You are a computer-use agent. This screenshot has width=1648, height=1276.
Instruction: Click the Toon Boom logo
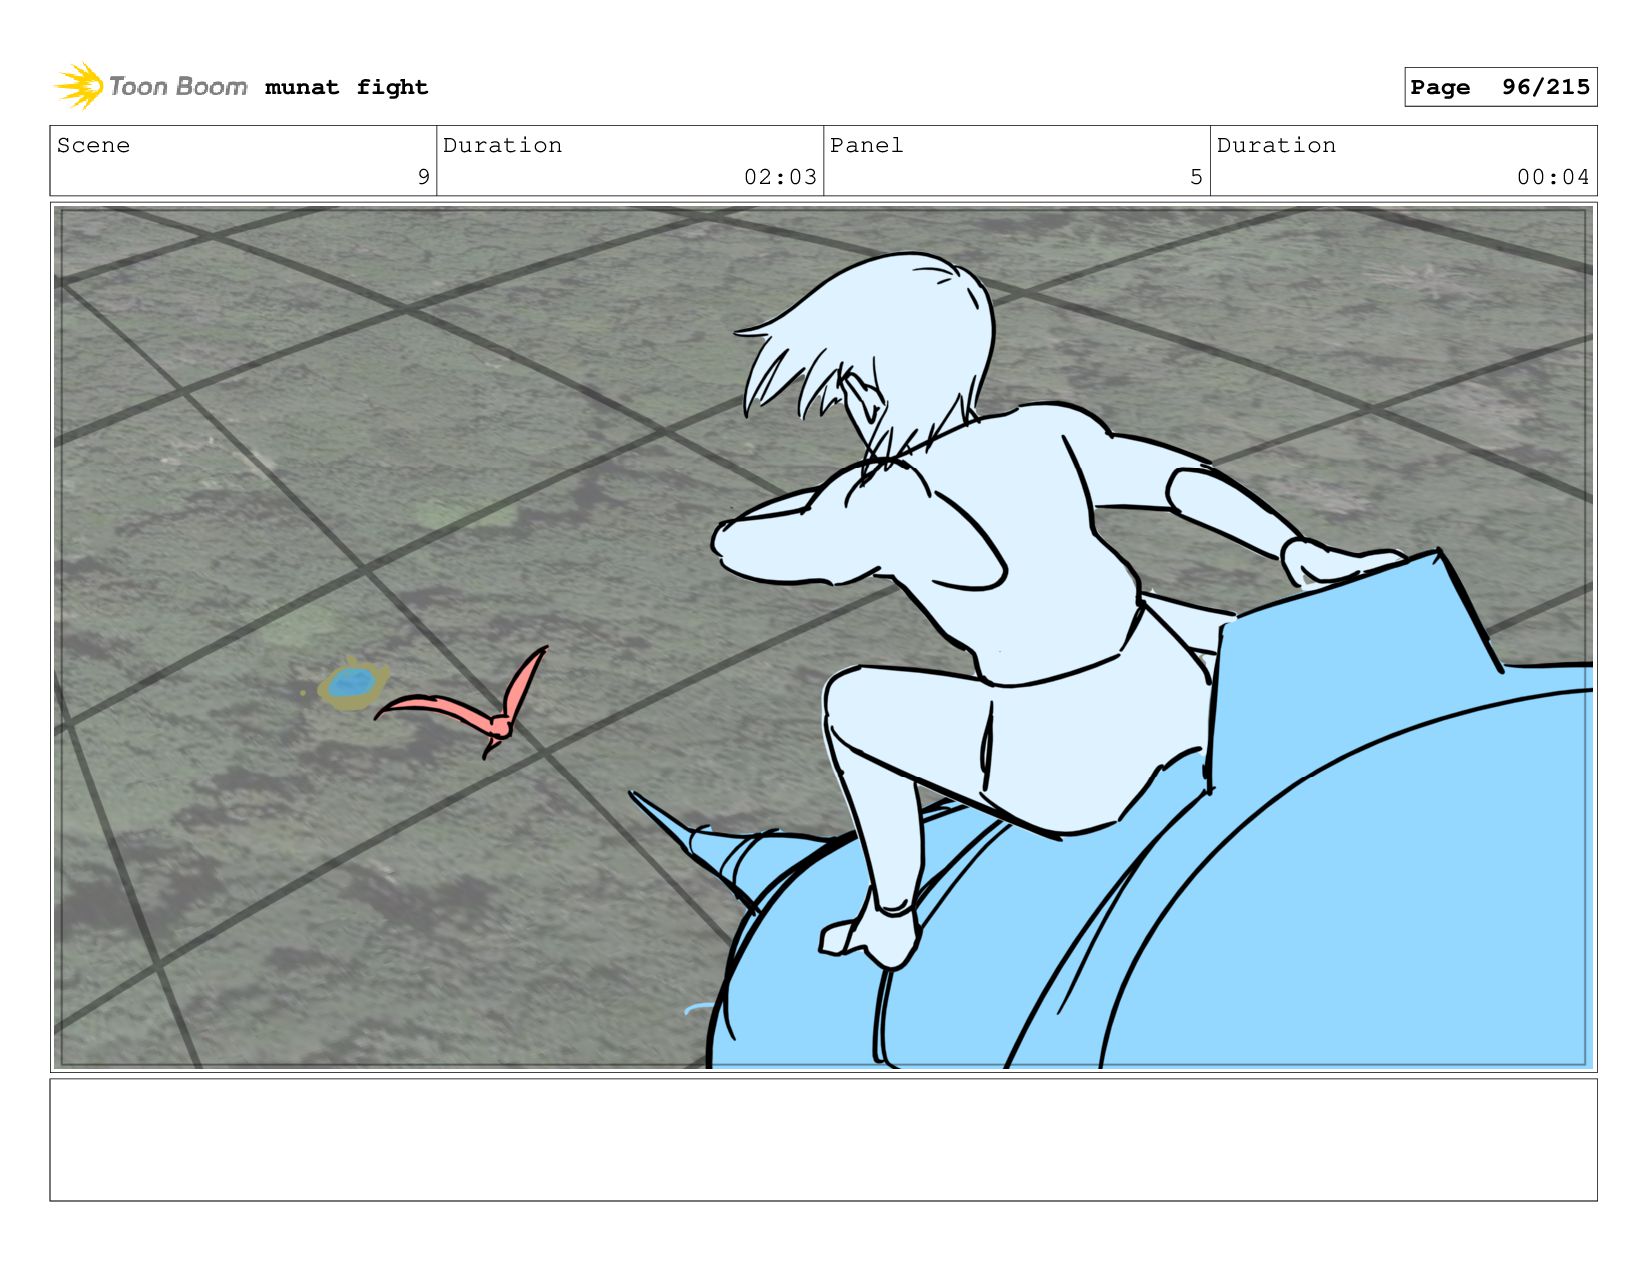[151, 86]
